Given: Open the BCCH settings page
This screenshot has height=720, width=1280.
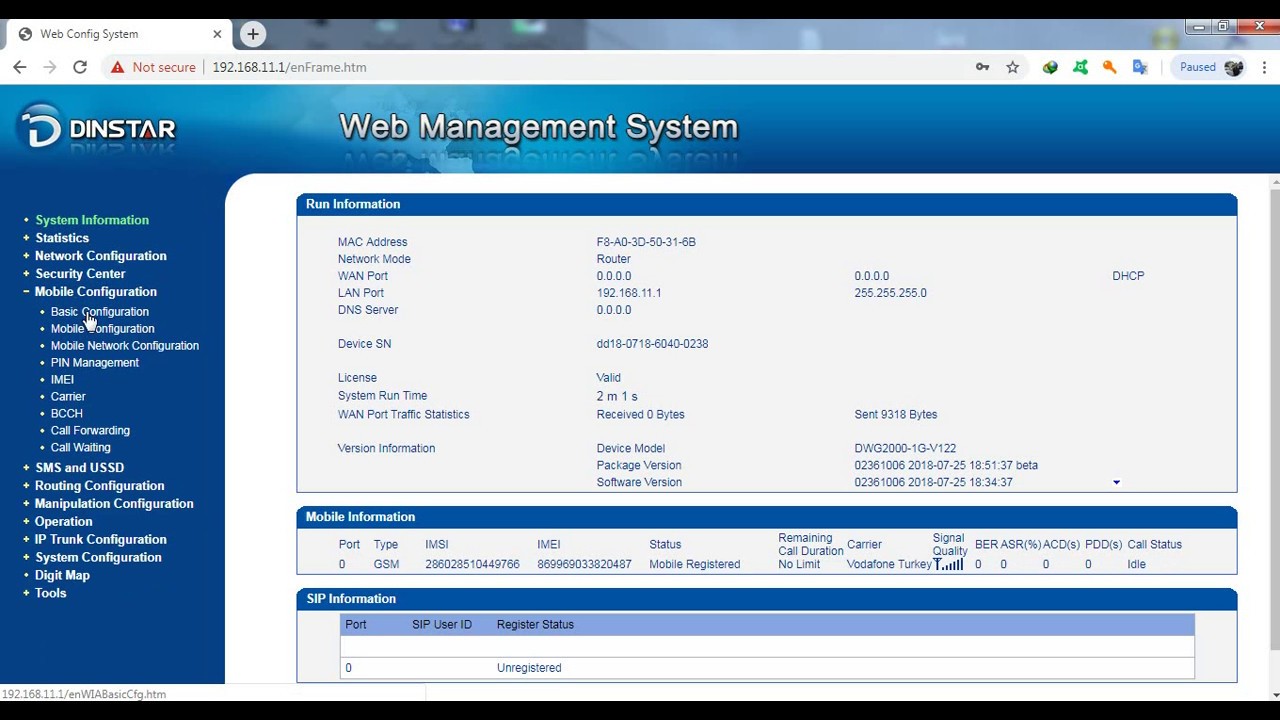Looking at the screenshot, I should [x=67, y=414].
